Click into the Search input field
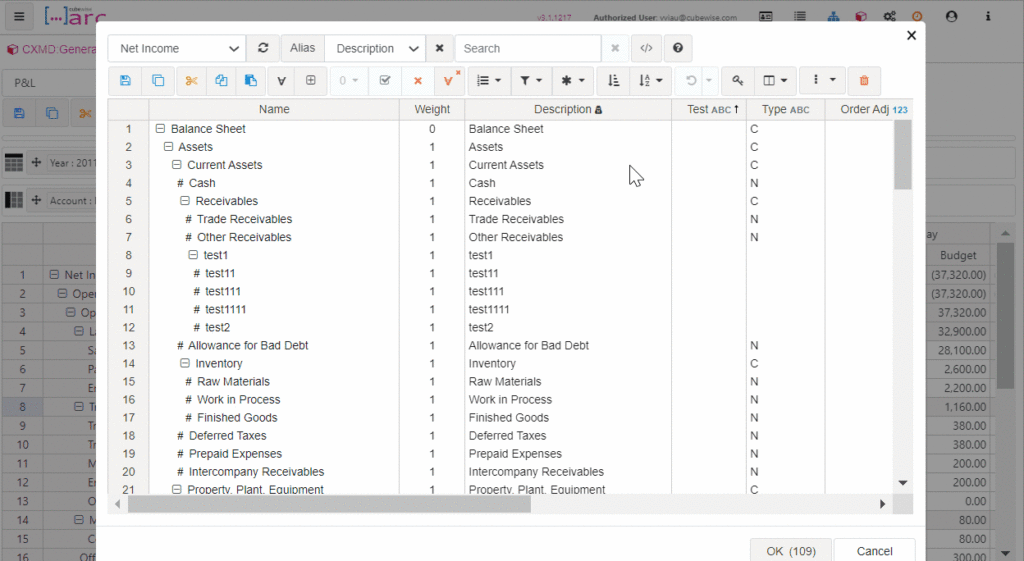Image resolution: width=1024 pixels, height=561 pixels. click(x=527, y=48)
